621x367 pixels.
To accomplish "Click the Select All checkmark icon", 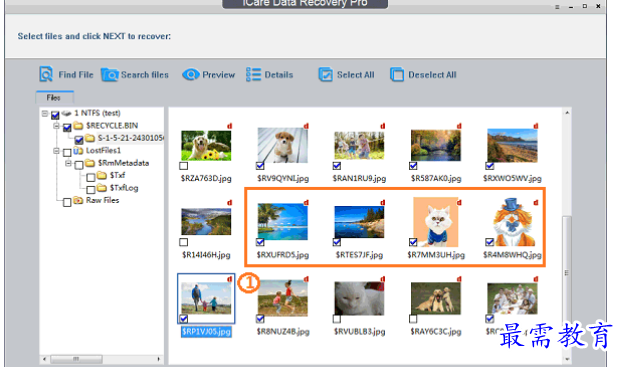I will tap(326, 74).
